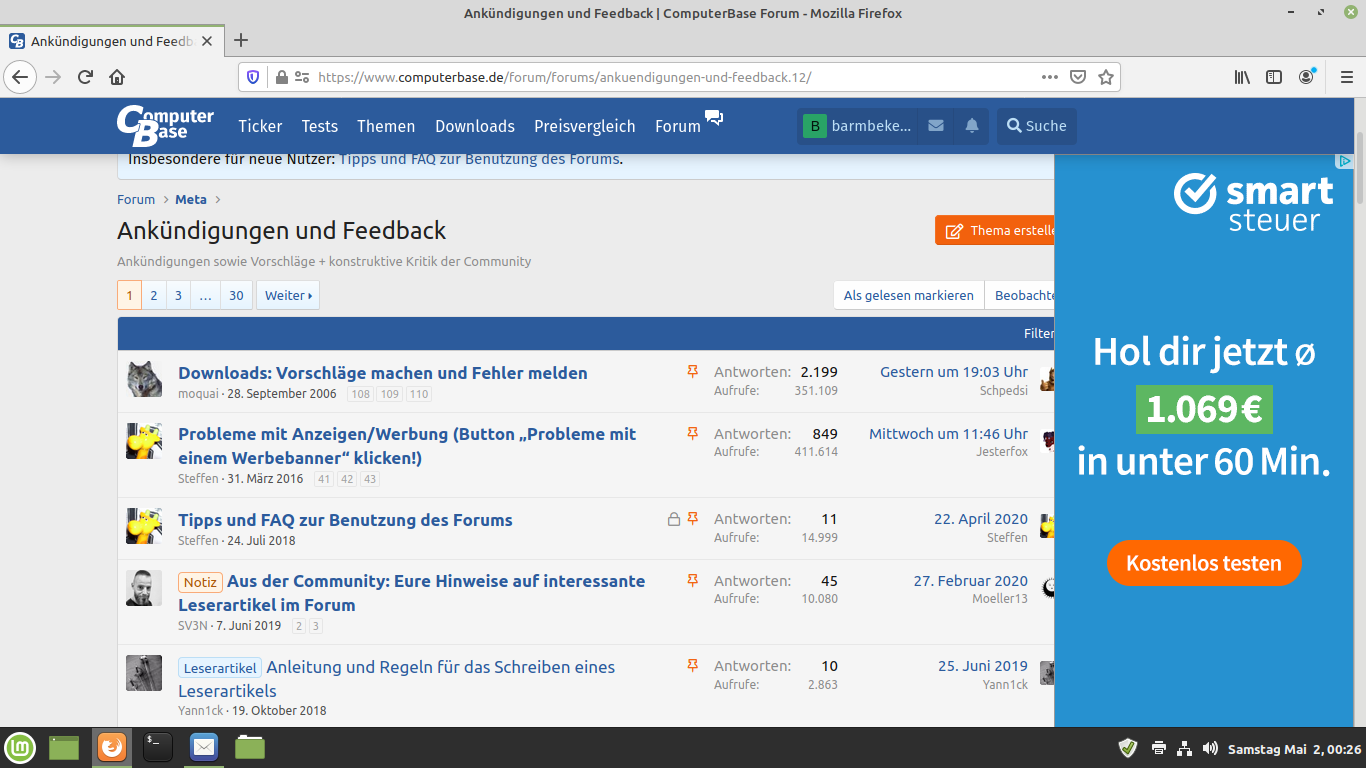Open Tipps und FAQ link in notice
The height and width of the screenshot is (768, 1366).
pos(479,158)
